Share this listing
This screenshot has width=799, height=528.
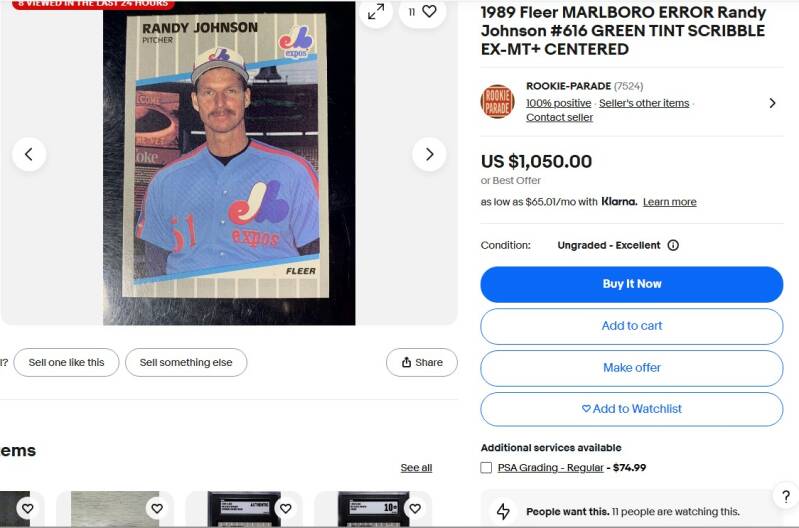[x=421, y=362]
